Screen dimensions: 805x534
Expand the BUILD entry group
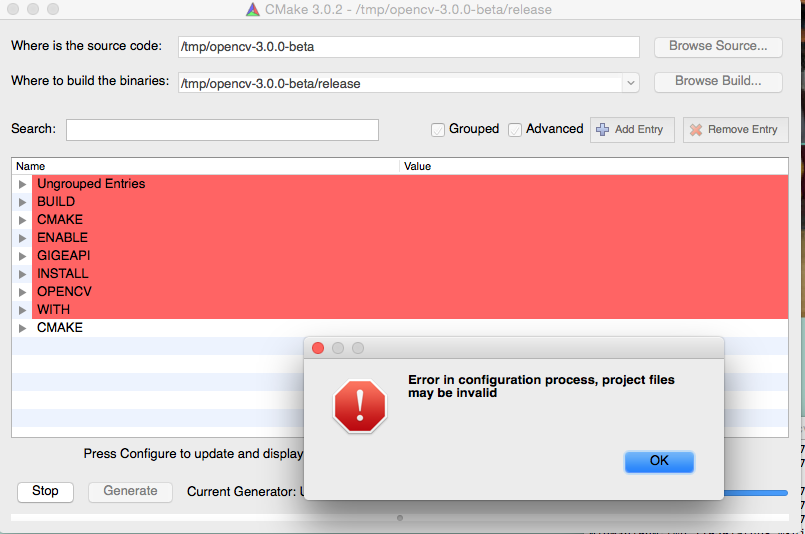point(22,202)
